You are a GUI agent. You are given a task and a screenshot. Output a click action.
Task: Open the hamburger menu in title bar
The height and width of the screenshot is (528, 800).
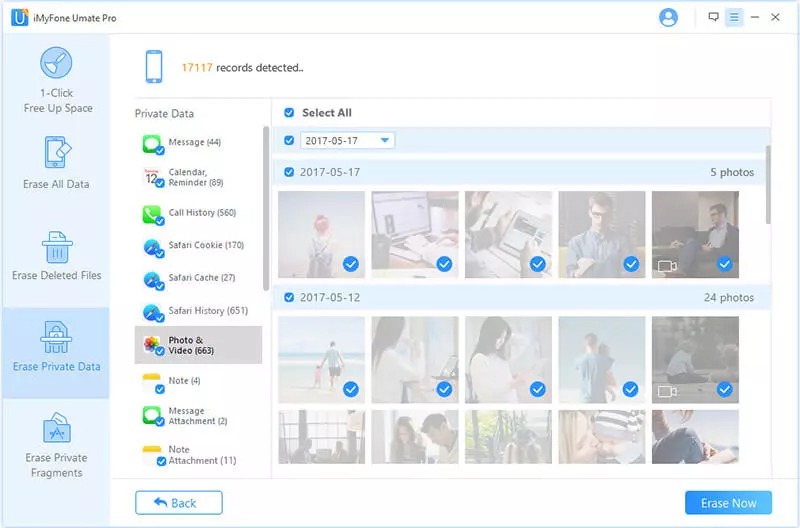[x=734, y=17]
